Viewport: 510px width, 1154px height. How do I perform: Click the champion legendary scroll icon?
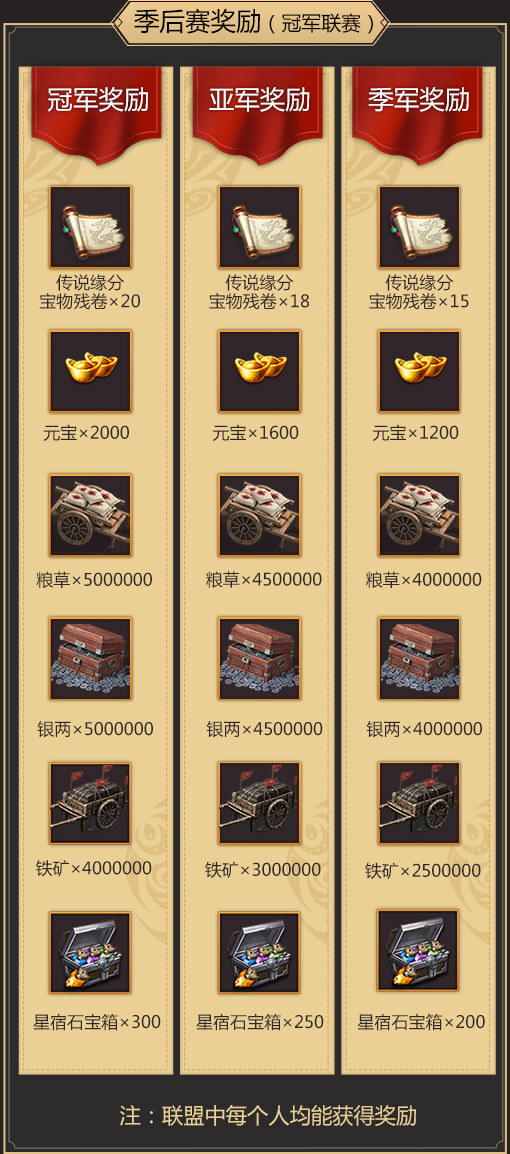[x=91, y=227]
